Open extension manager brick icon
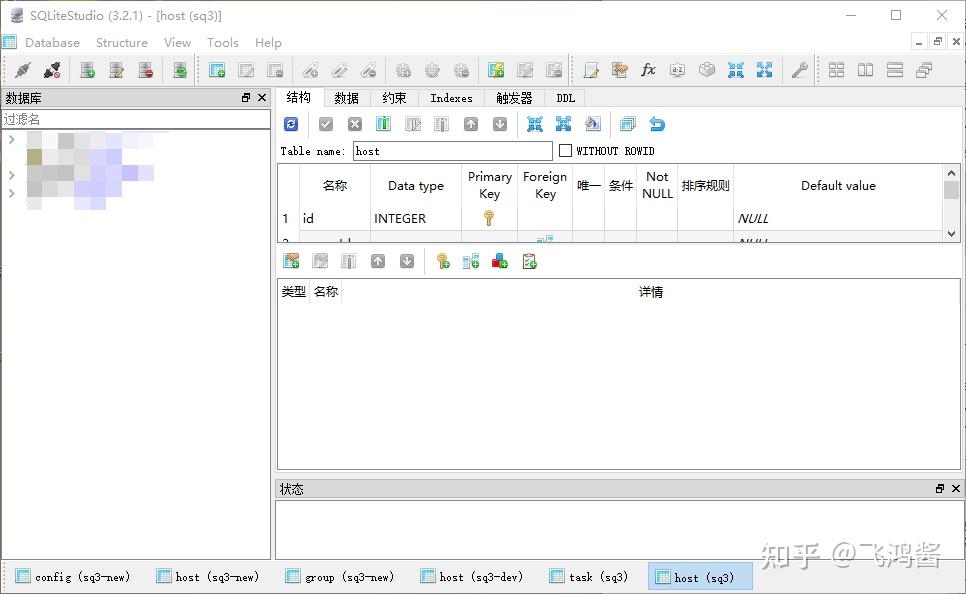This screenshot has height=594, width=966. point(707,70)
